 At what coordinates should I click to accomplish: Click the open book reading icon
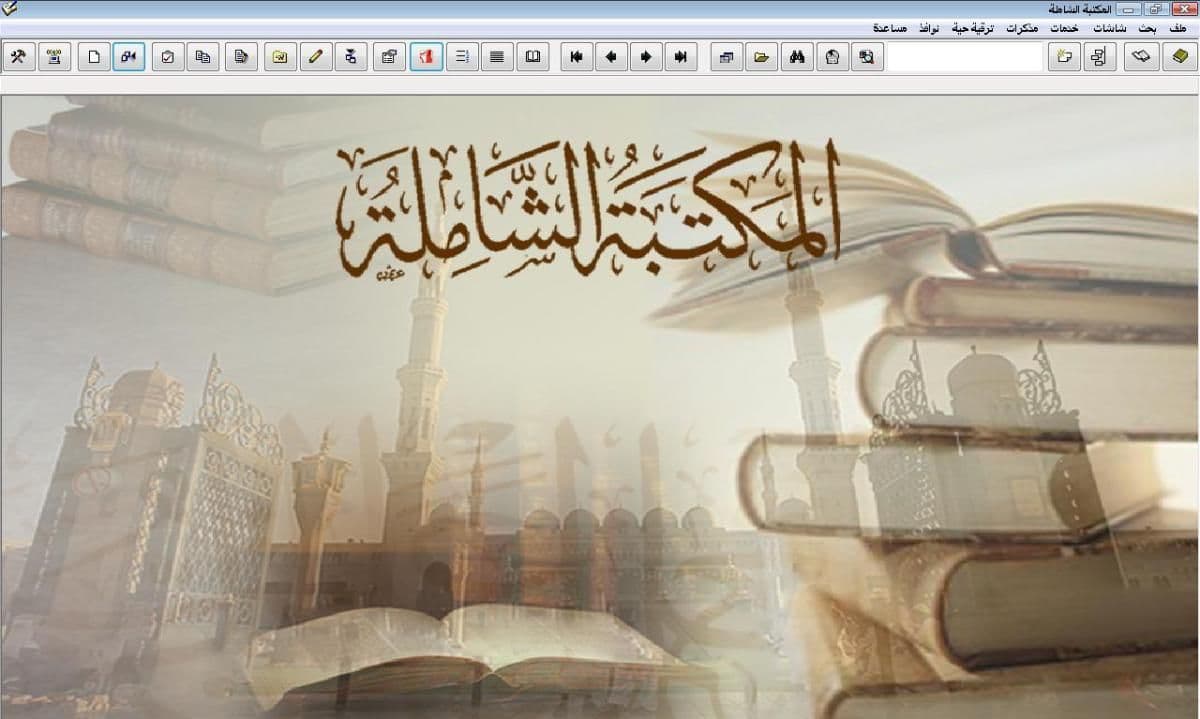point(533,57)
